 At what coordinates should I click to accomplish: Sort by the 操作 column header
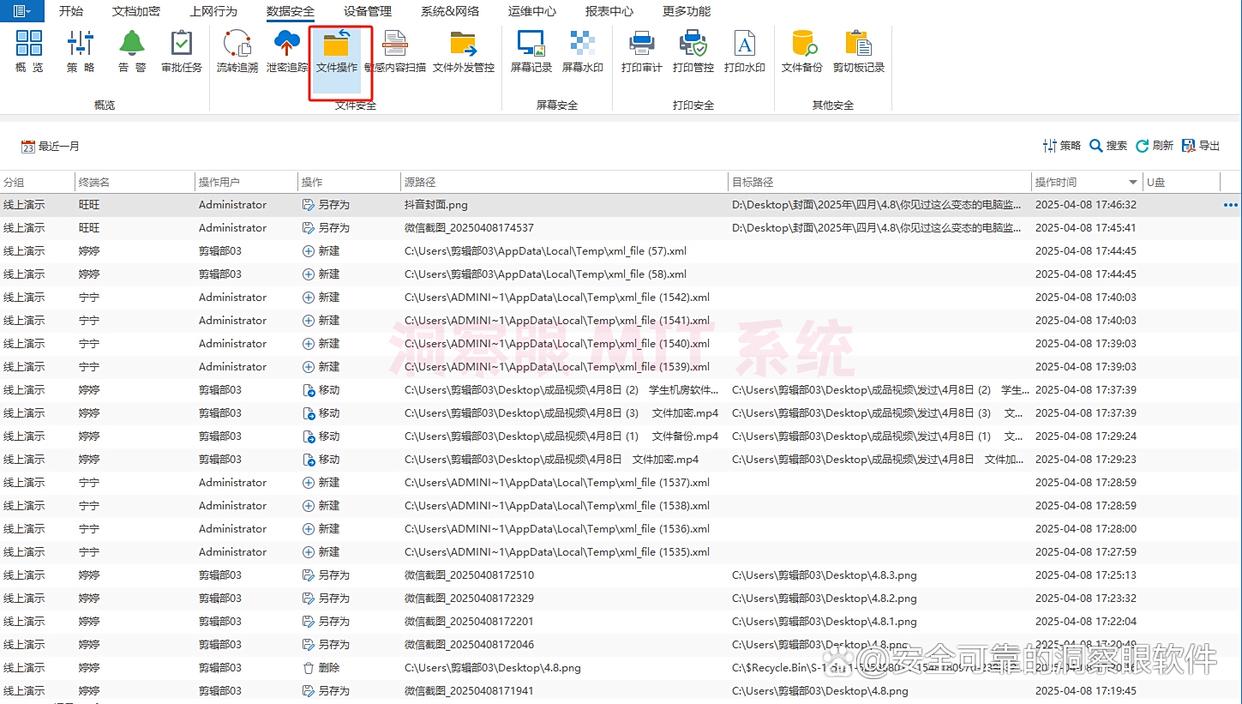[349, 182]
